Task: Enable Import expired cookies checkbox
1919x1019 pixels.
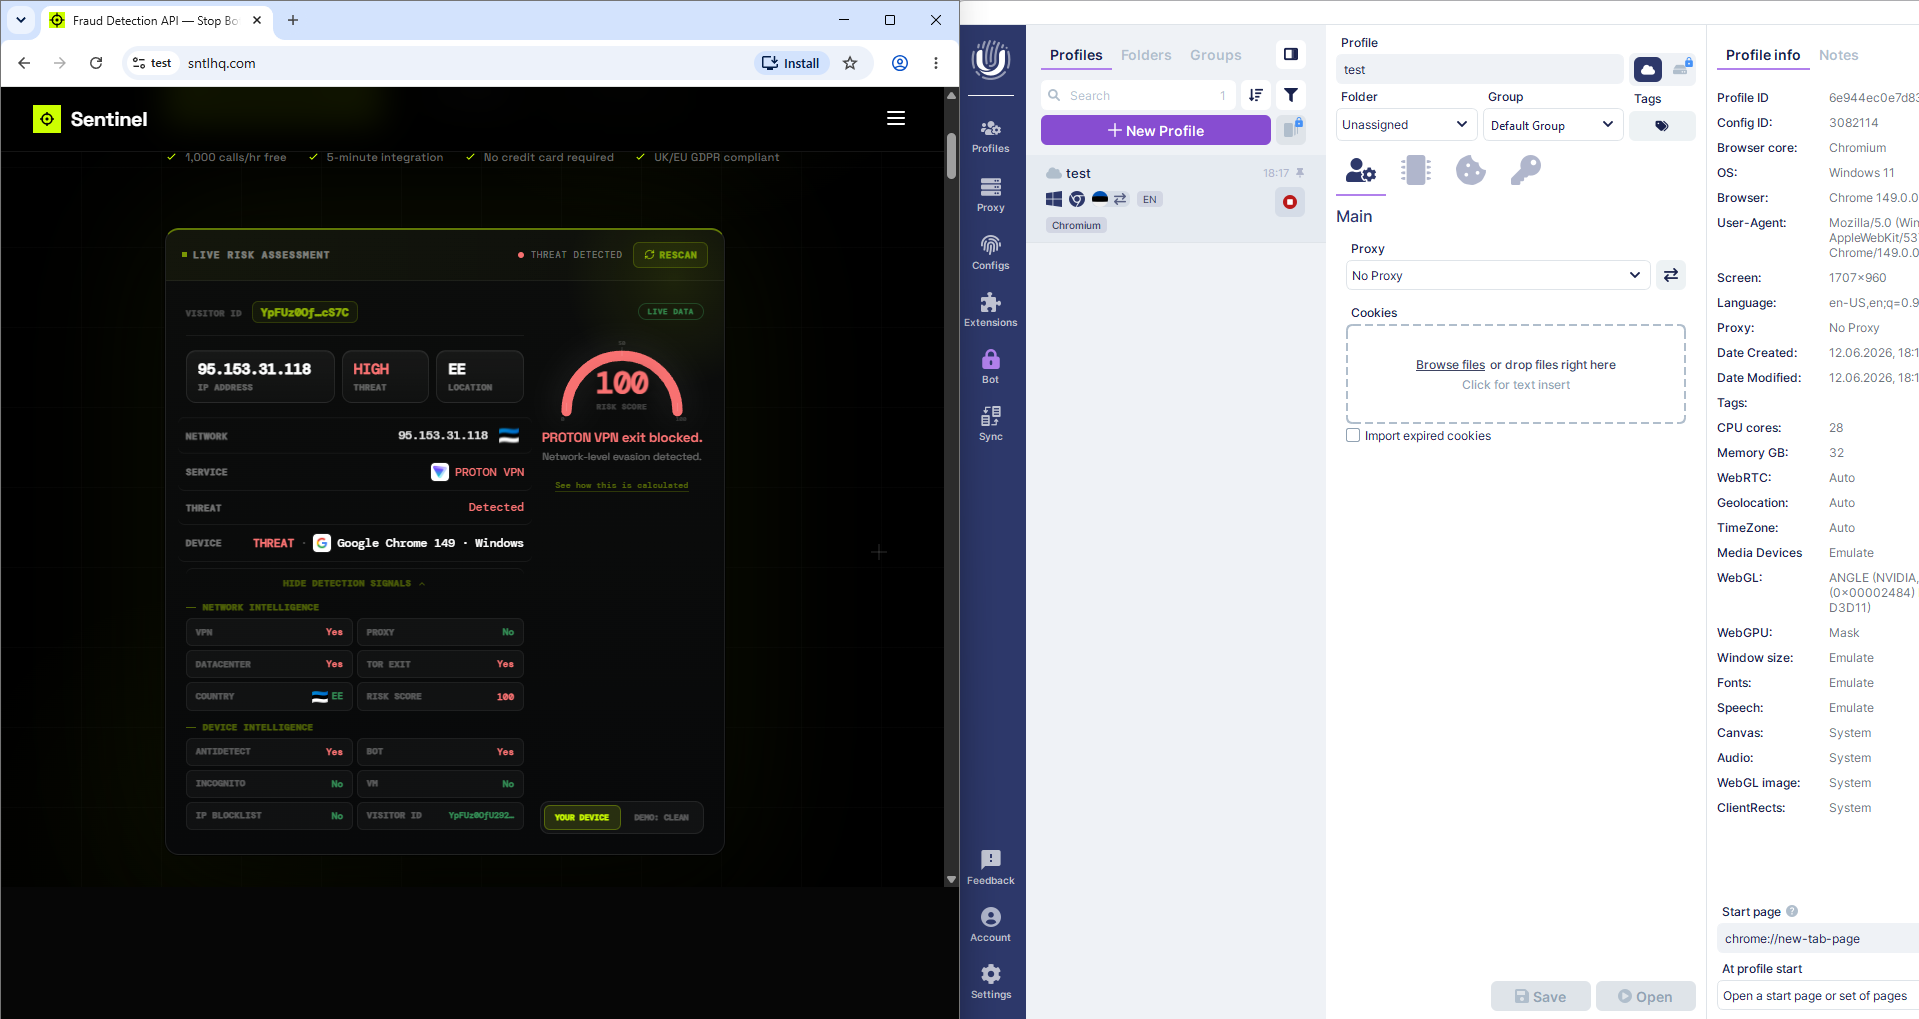Action: [1353, 435]
